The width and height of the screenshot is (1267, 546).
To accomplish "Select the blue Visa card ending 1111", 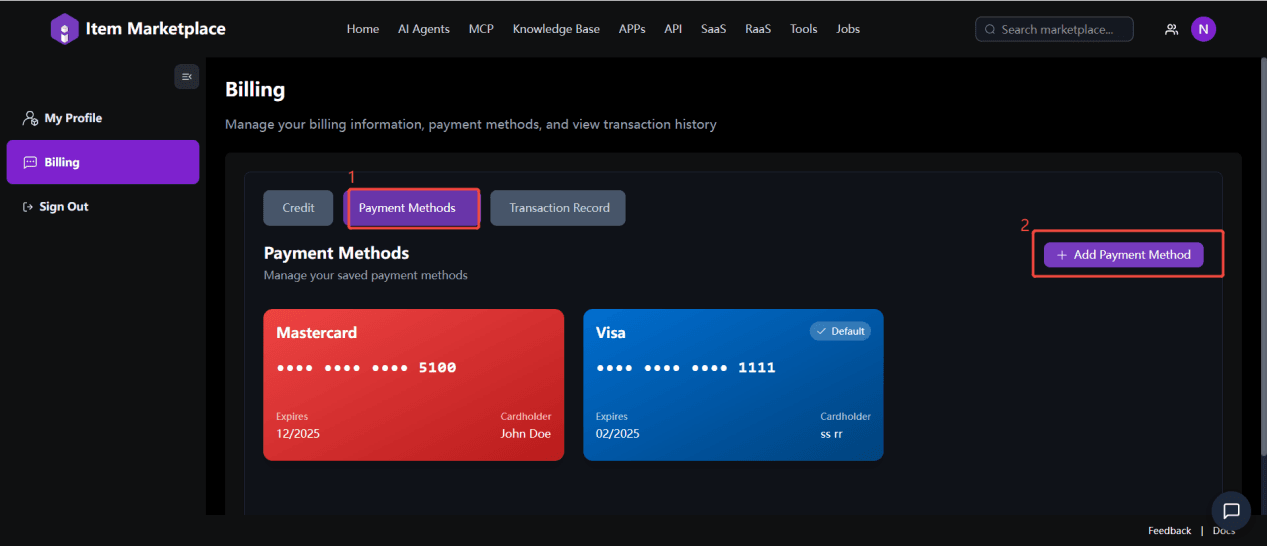I will (732, 384).
